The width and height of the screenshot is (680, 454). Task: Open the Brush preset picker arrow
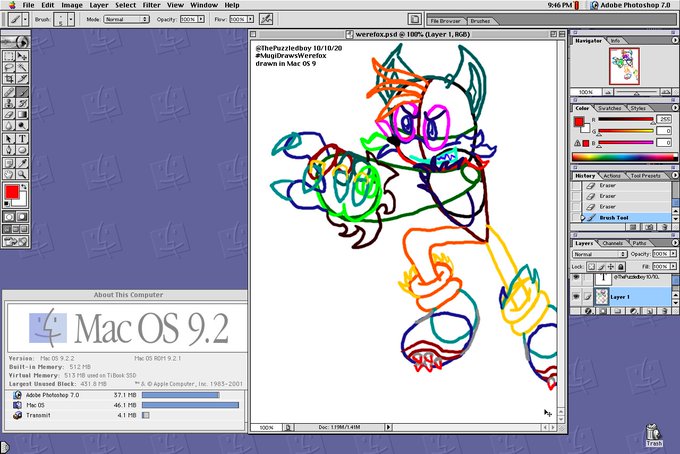tap(71, 19)
